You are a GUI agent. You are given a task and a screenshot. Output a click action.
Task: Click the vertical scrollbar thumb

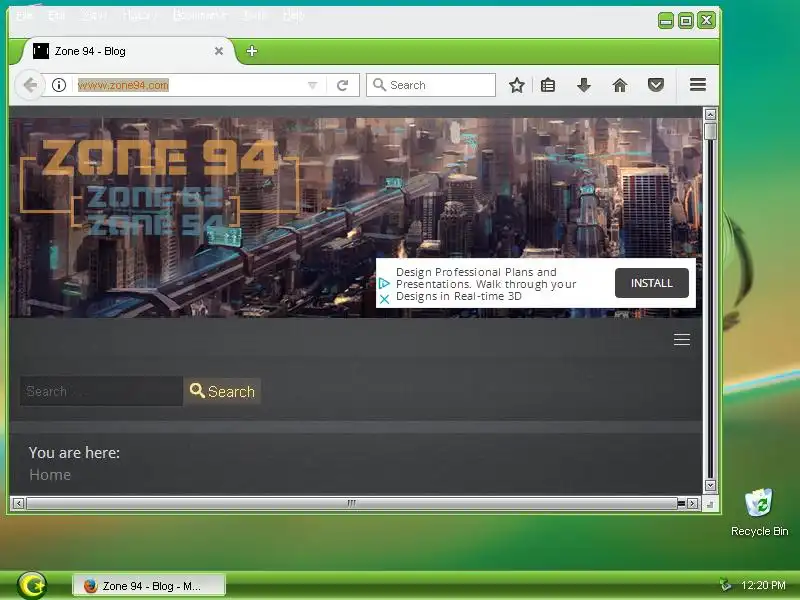pyautogui.click(x=710, y=131)
